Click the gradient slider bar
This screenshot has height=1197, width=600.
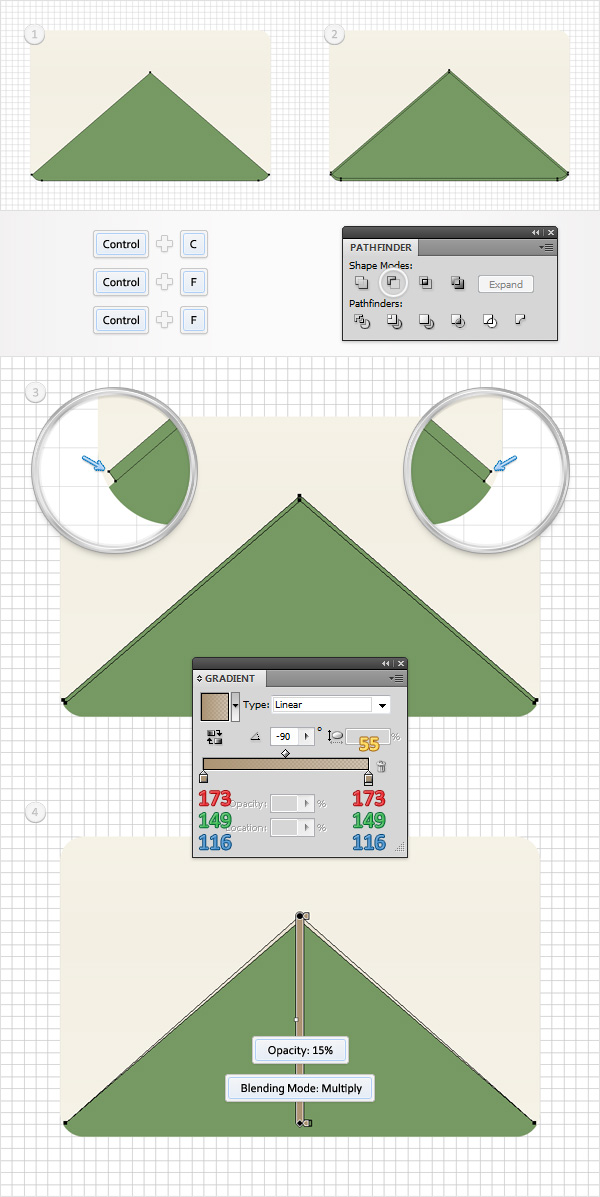(x=286, y=764)
